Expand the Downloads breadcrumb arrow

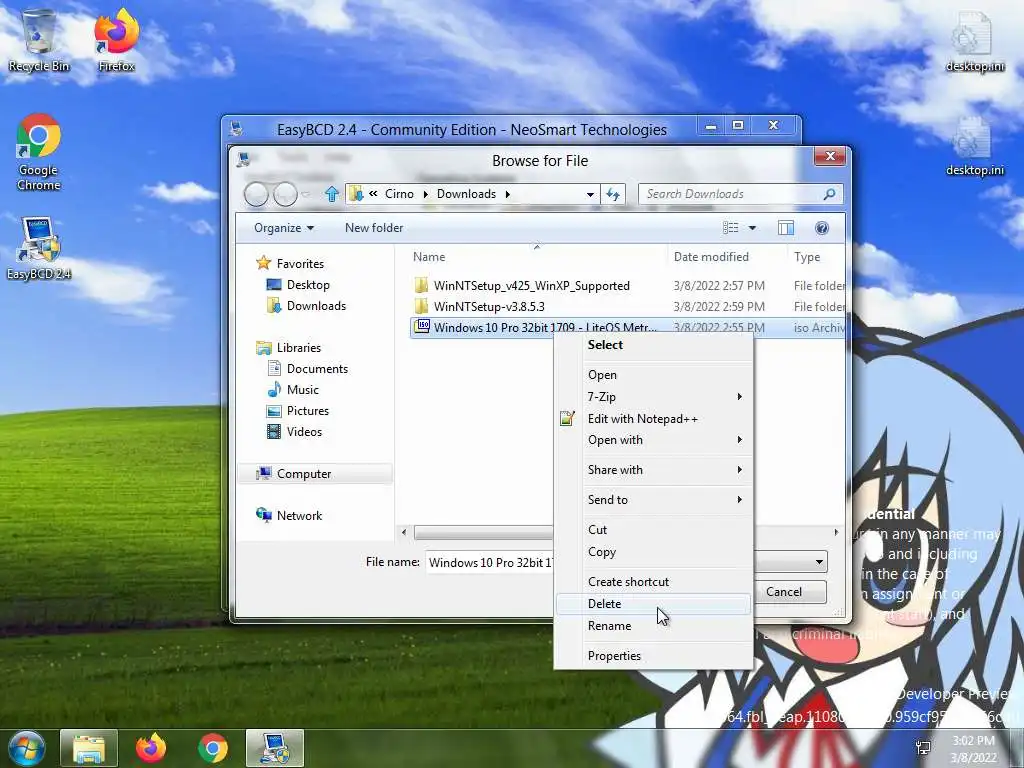point(507,194)
